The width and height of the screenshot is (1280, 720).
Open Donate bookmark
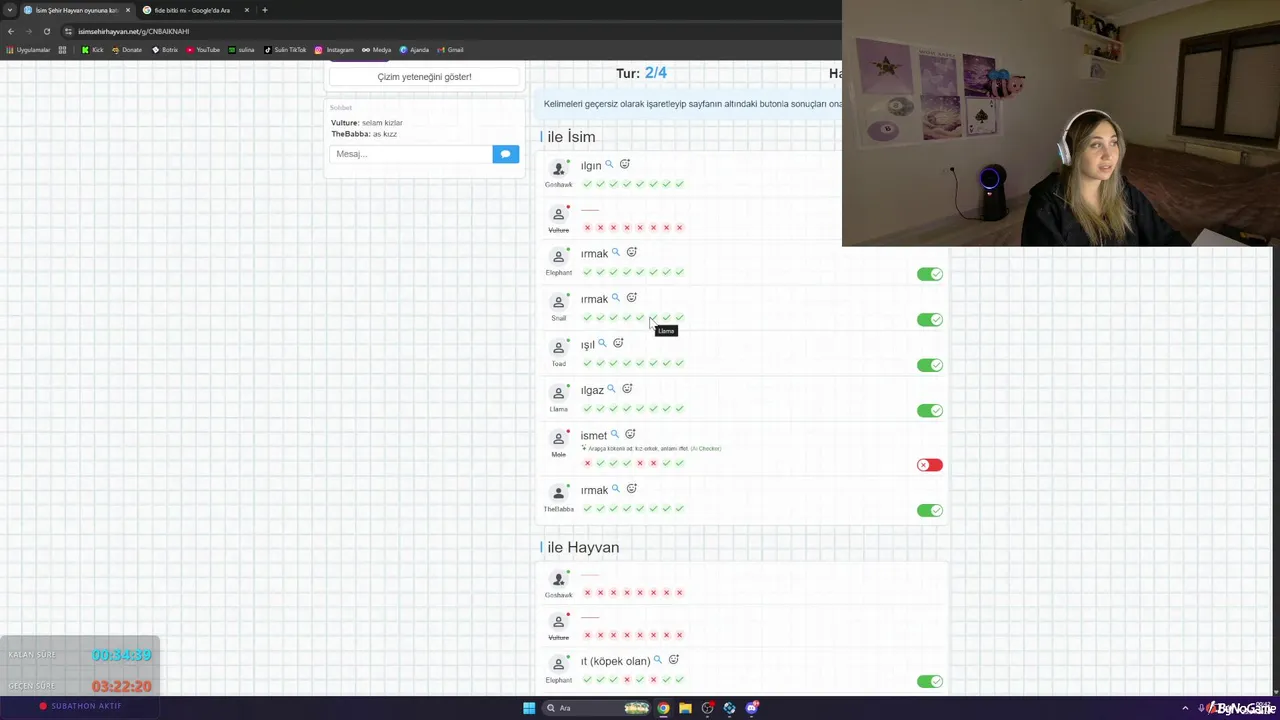[127, 50]
